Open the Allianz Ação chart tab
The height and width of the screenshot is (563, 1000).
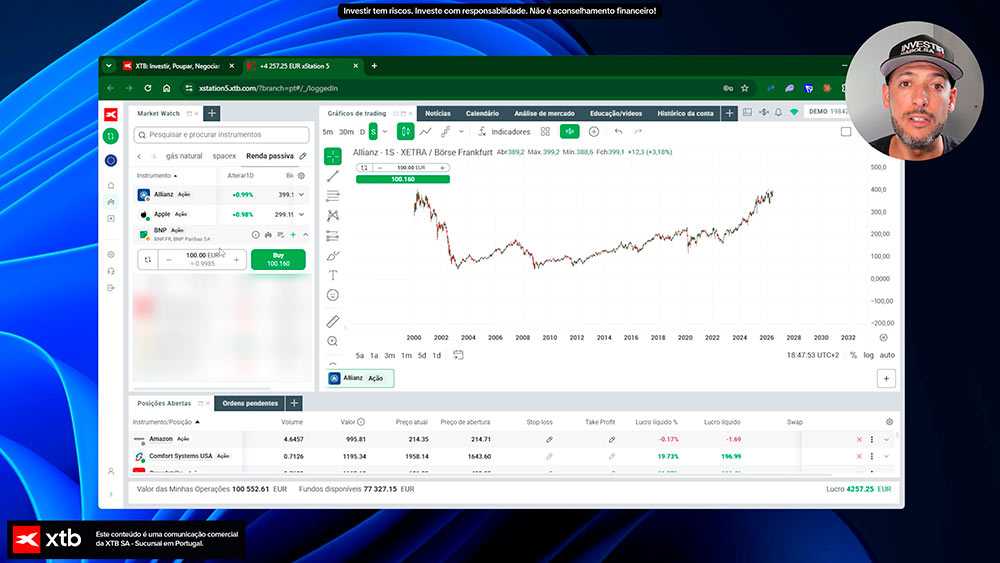click(x=360, y=379)
